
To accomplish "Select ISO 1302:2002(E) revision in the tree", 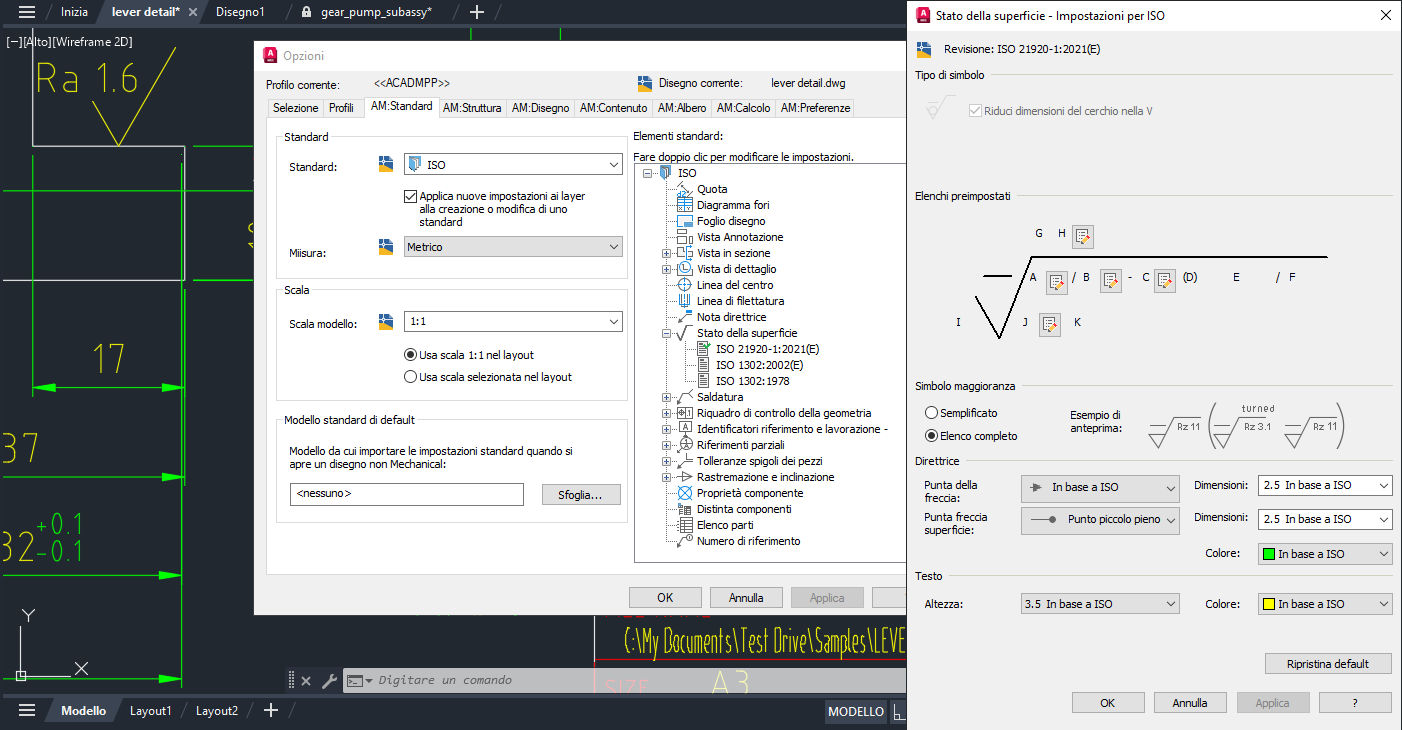I will click(x=759, y=365).
